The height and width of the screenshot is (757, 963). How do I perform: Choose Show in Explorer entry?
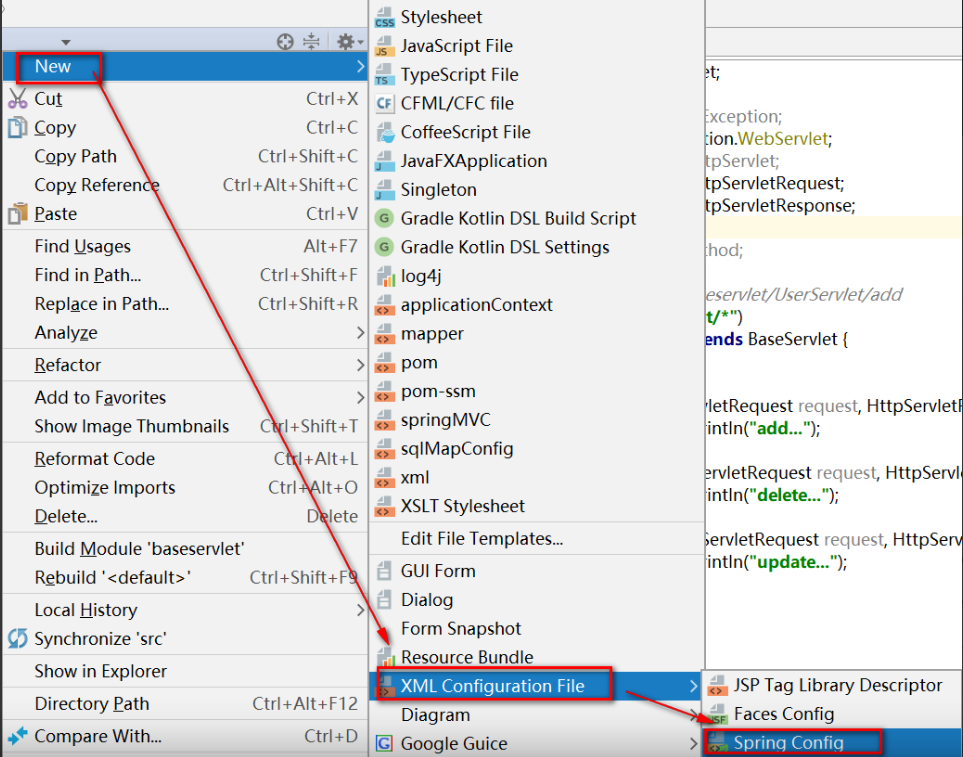click(x=185, y=671)
